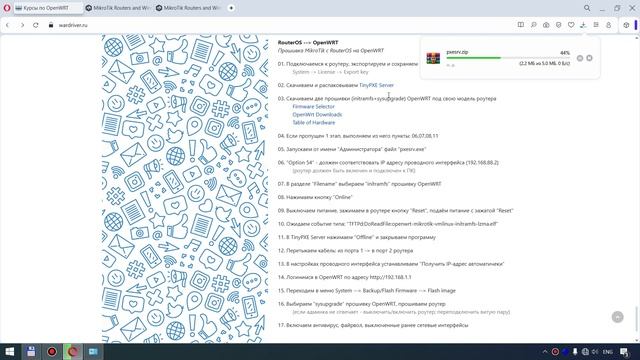
Task: Go forward to the next page
Action: (22, 25)
